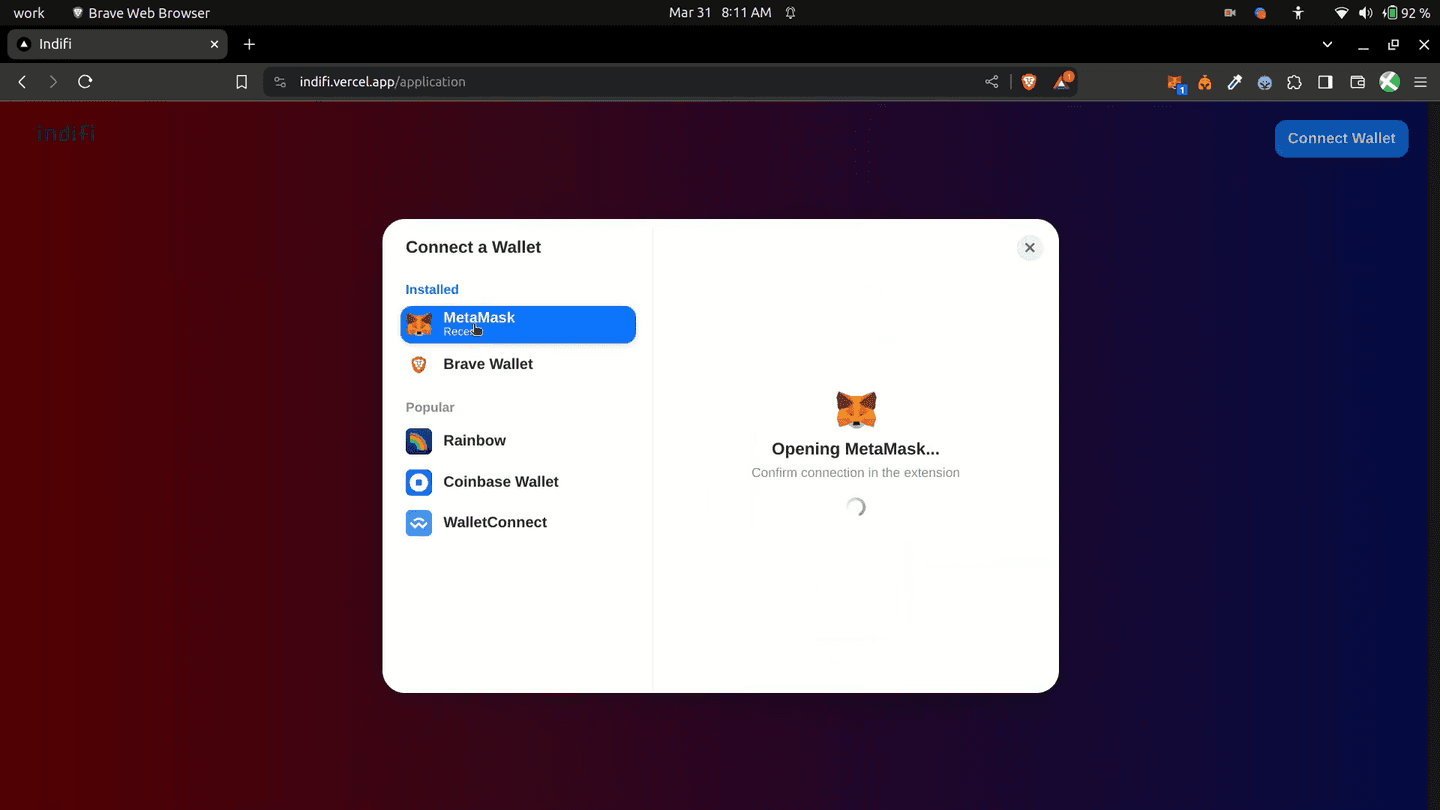Screen dimensions: 1440x810
Task: Open Brave Wallet toolbar icon
Action: tap(1357, 83)
